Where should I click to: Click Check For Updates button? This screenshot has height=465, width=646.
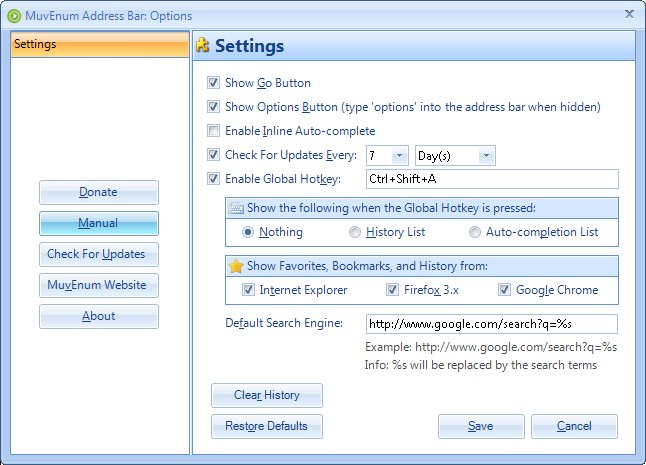tap(99, 254)
